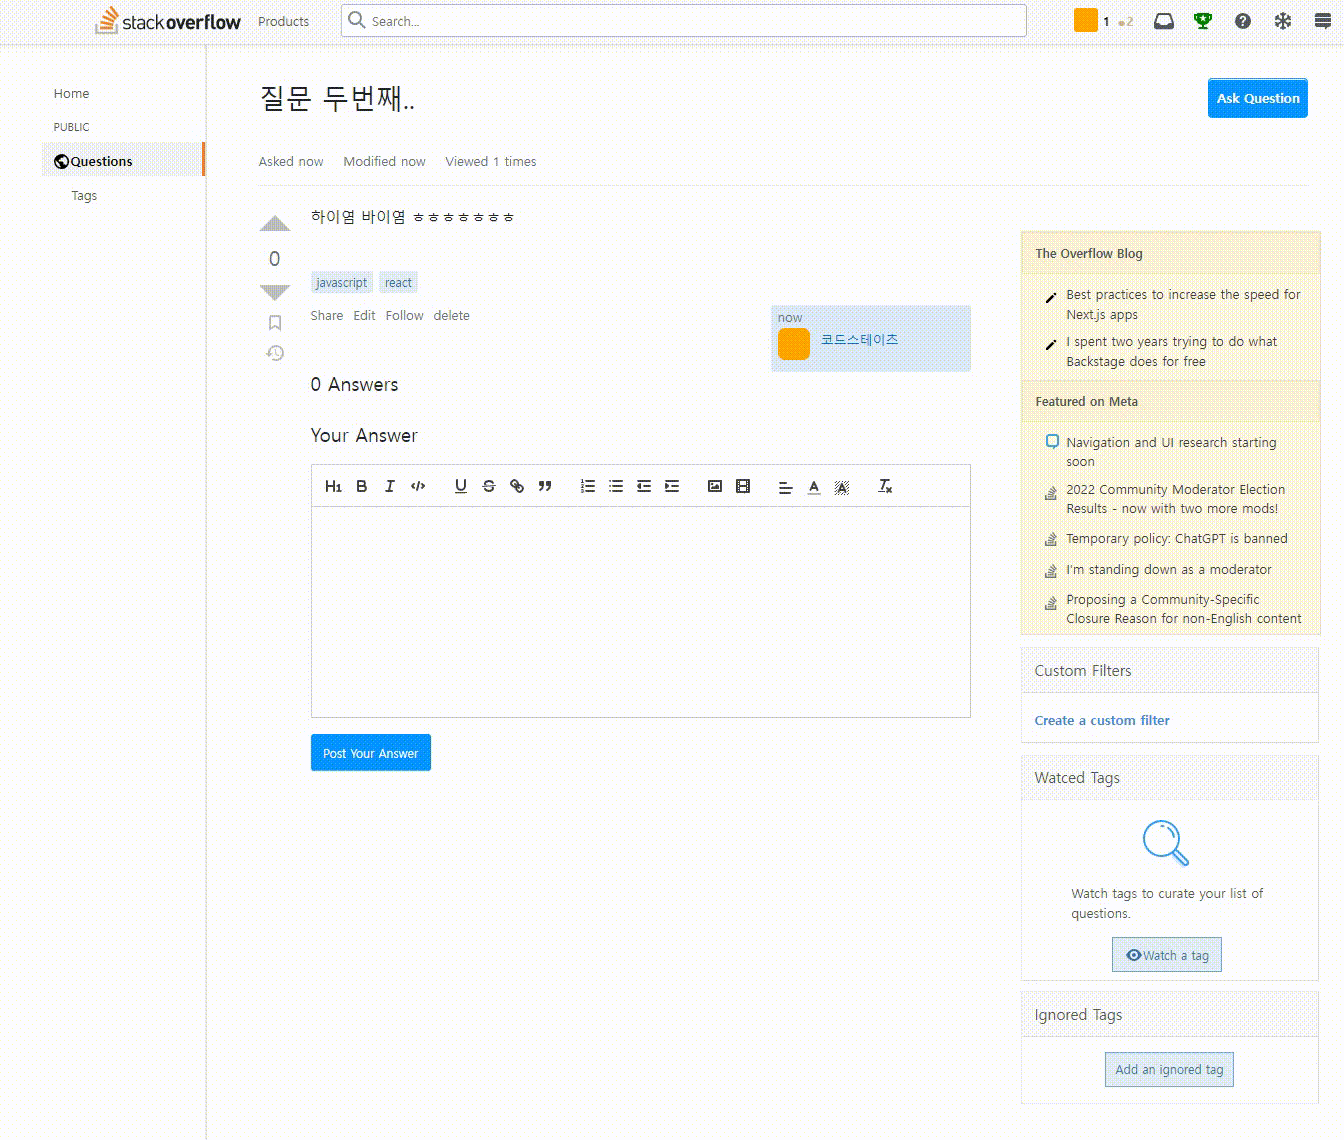
Task: Select Questions in the left sidebar
Action: [x=124, y=160]
